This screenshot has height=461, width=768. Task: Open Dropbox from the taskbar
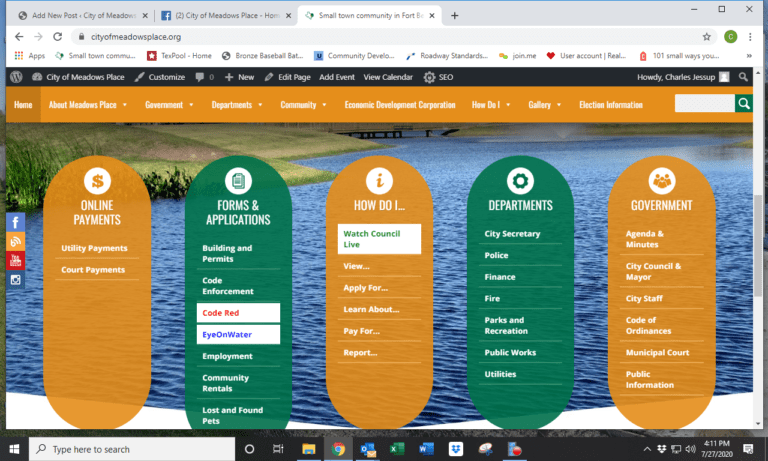456,449
